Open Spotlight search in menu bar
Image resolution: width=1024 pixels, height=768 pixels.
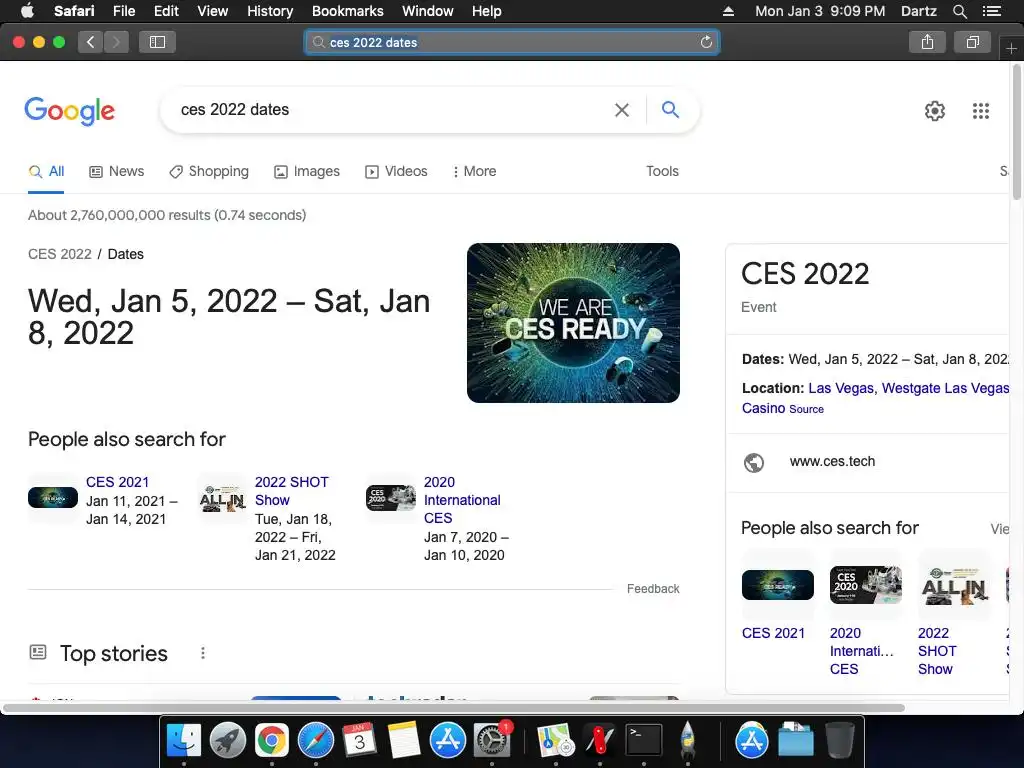(959, 11)
